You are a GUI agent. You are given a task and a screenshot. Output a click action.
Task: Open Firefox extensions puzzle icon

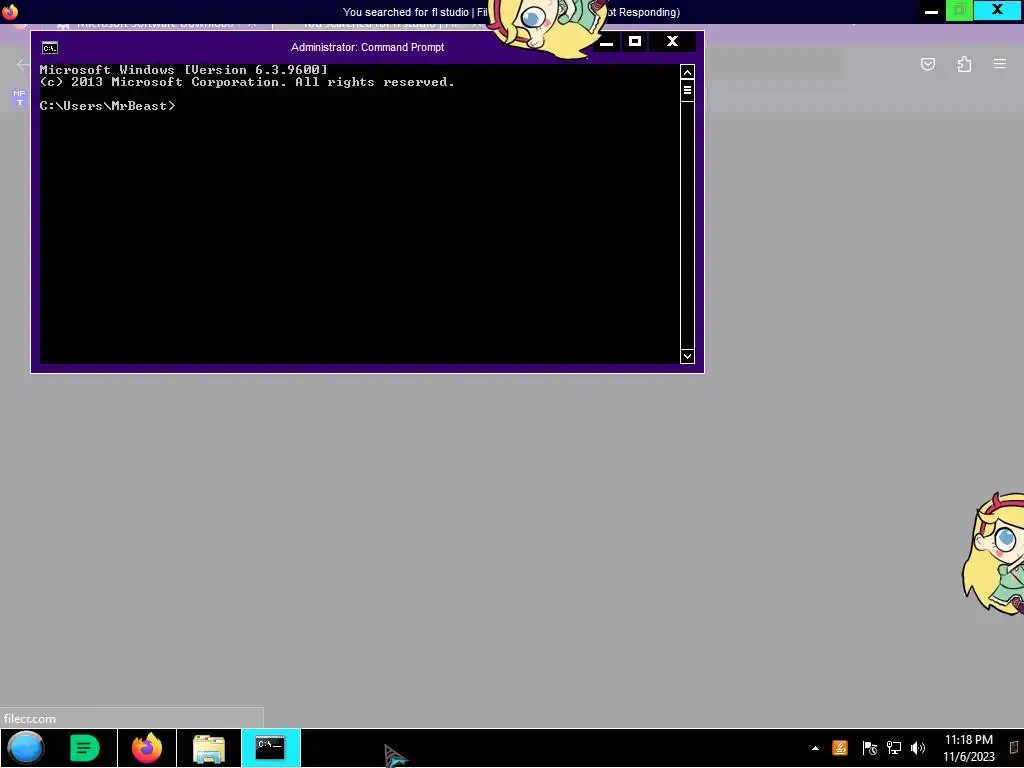[964, 64]
